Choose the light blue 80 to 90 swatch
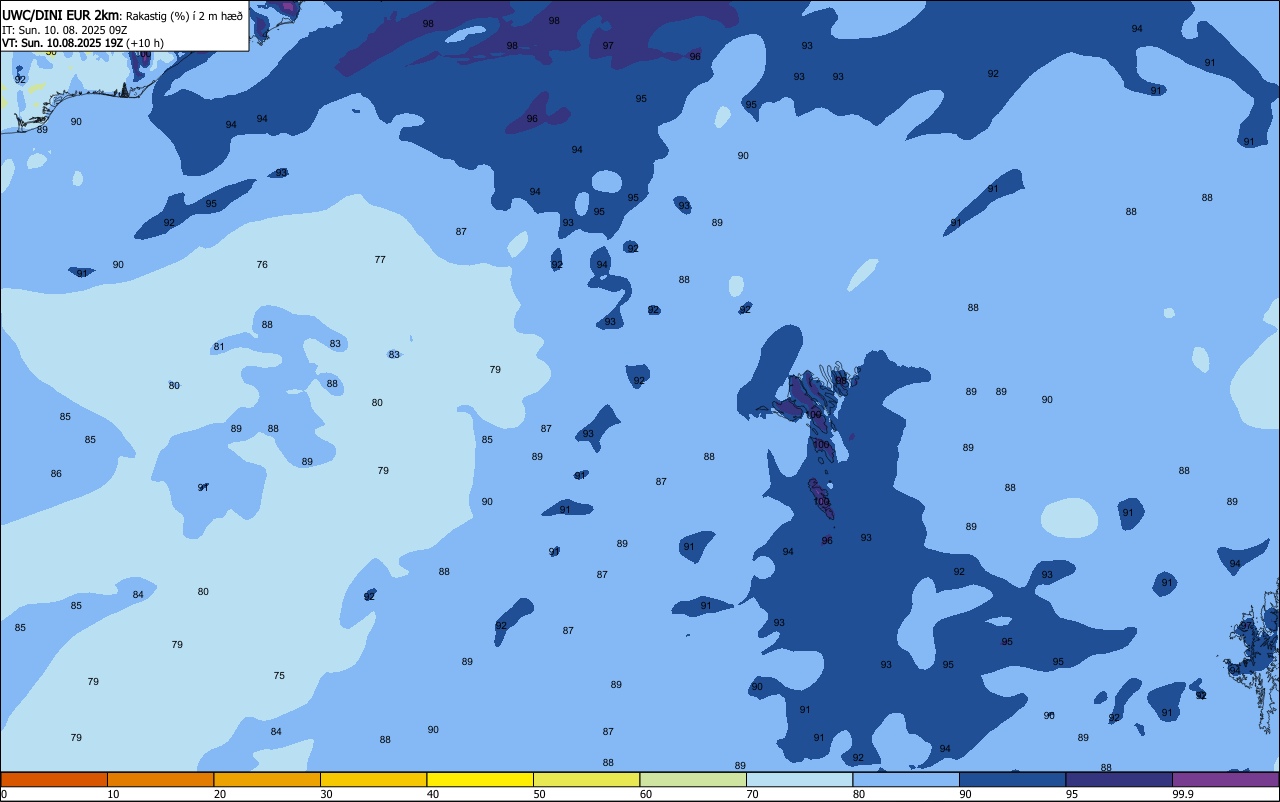 (x=906, y=779)
